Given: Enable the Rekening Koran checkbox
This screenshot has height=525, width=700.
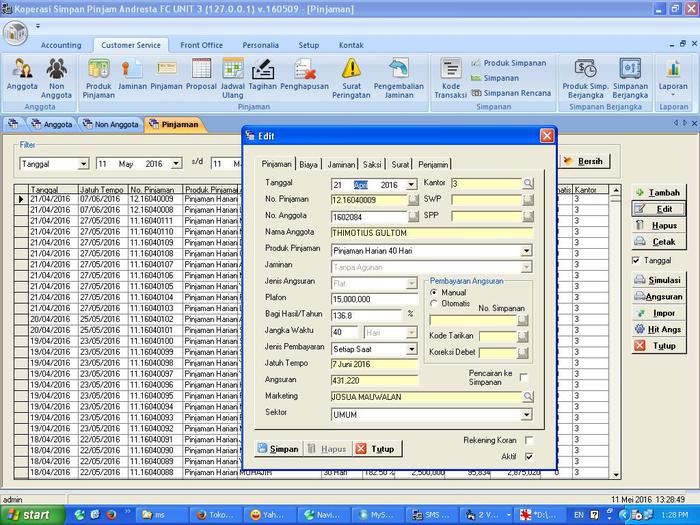Looking at the screenshot, I should pos(529,440).
